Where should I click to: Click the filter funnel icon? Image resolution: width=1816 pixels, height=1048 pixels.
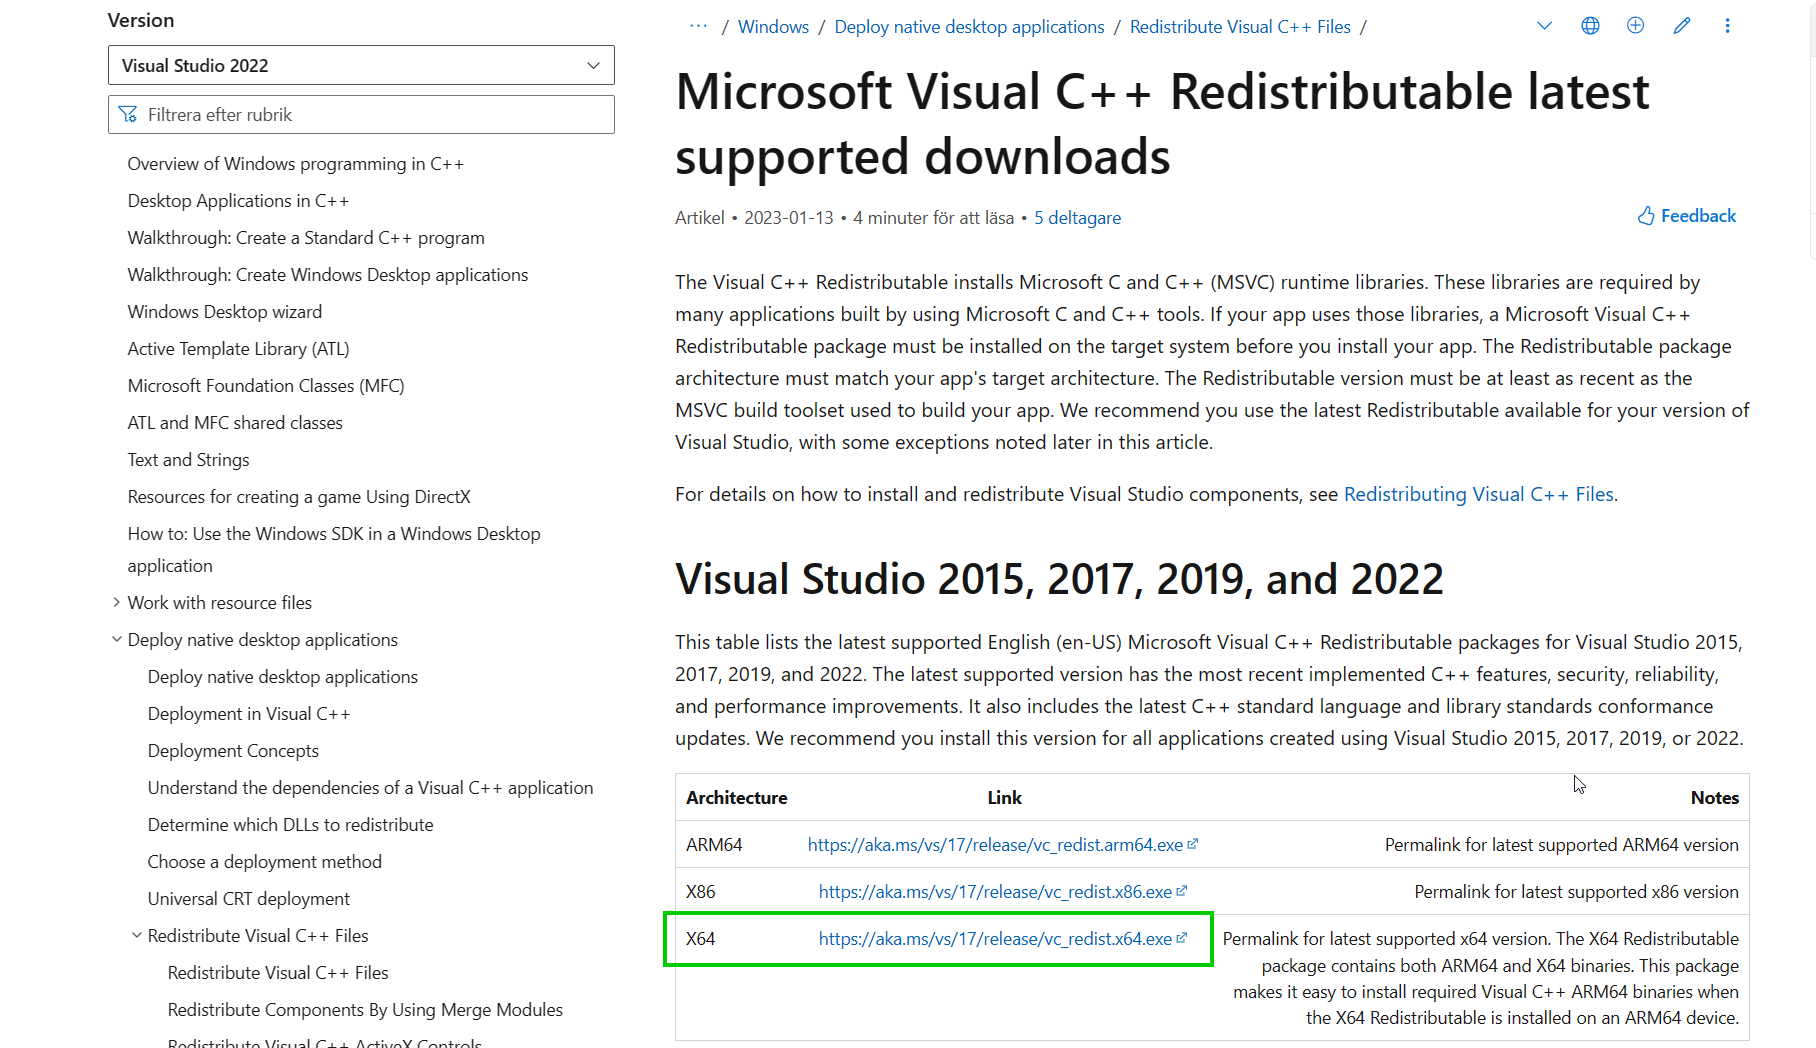click(x=128, y=114)
